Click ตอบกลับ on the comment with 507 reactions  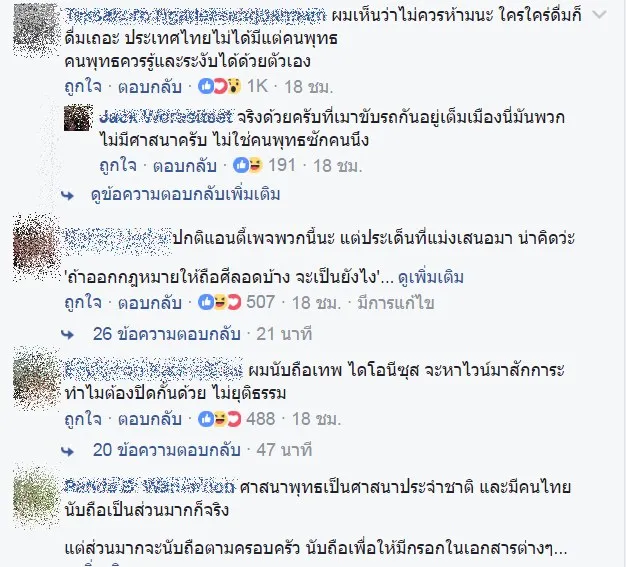[x=150, y=302]
